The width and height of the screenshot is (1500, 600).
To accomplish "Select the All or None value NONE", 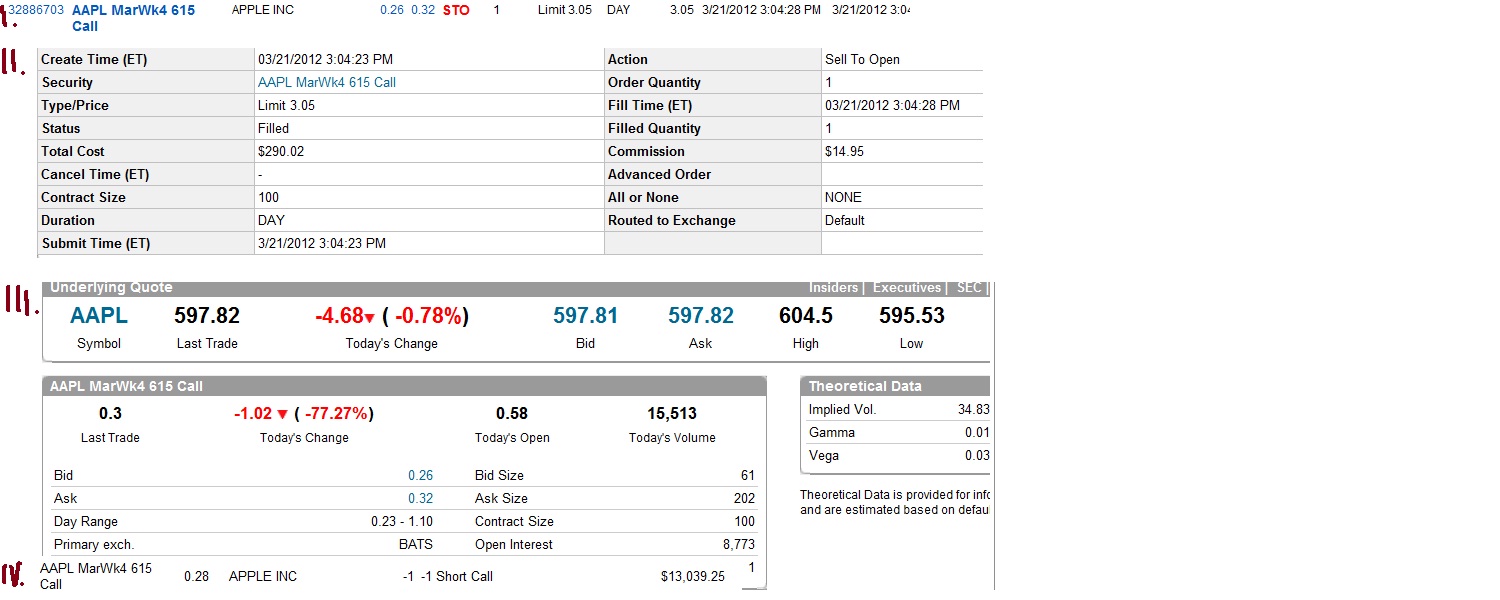I will pyautogui.click(x=843, y=198).
